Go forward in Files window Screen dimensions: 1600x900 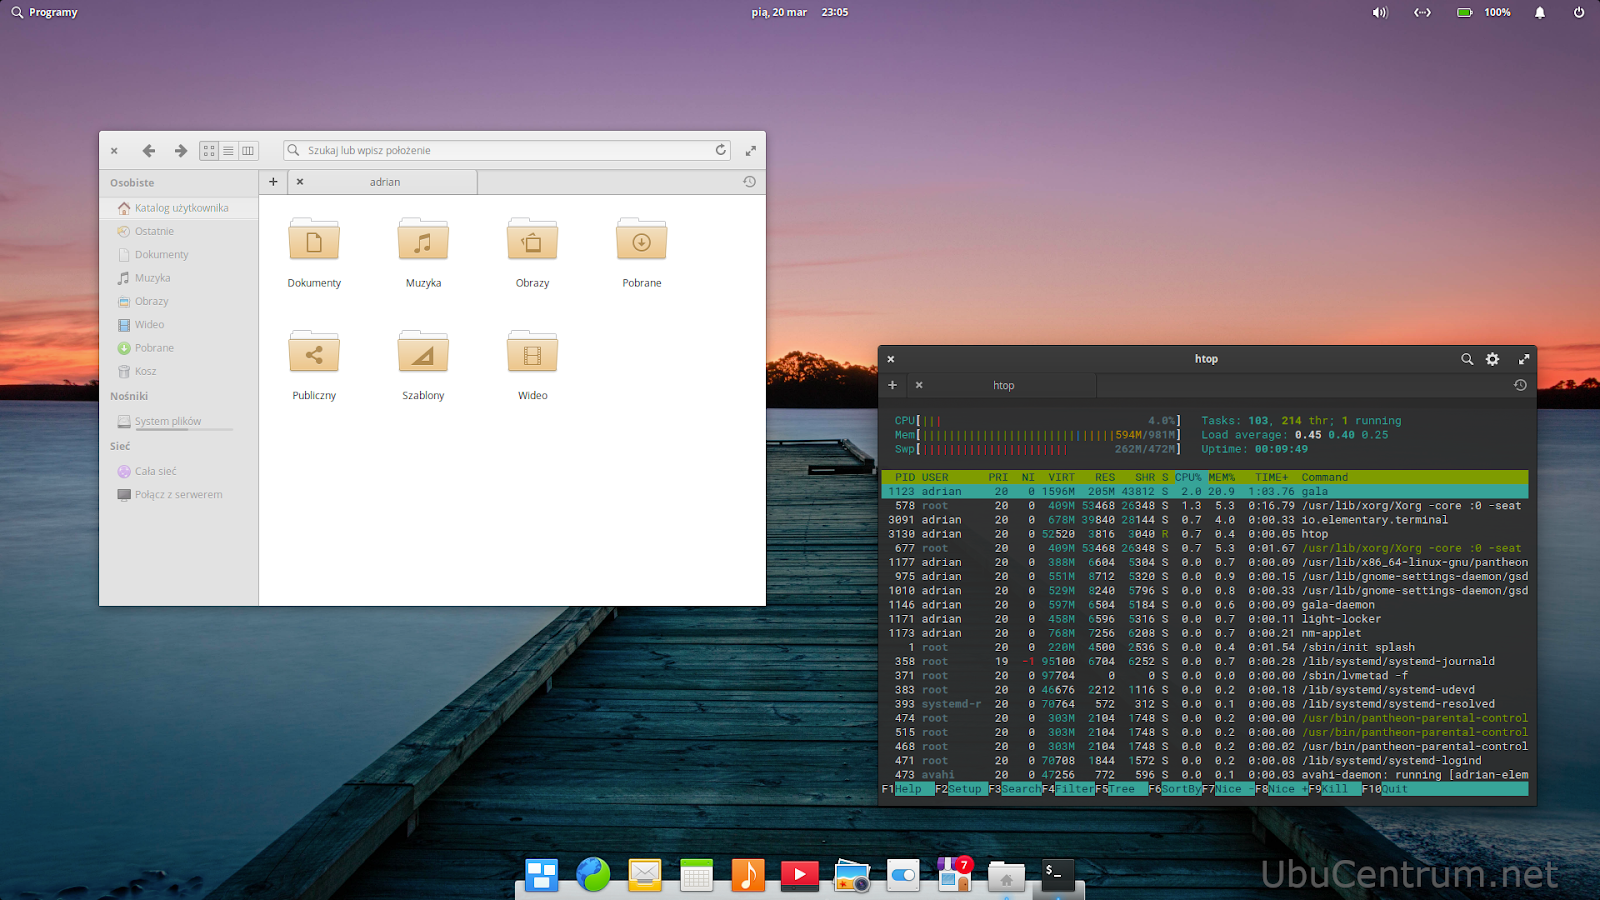pyautogui.click(x=181, y=151)
